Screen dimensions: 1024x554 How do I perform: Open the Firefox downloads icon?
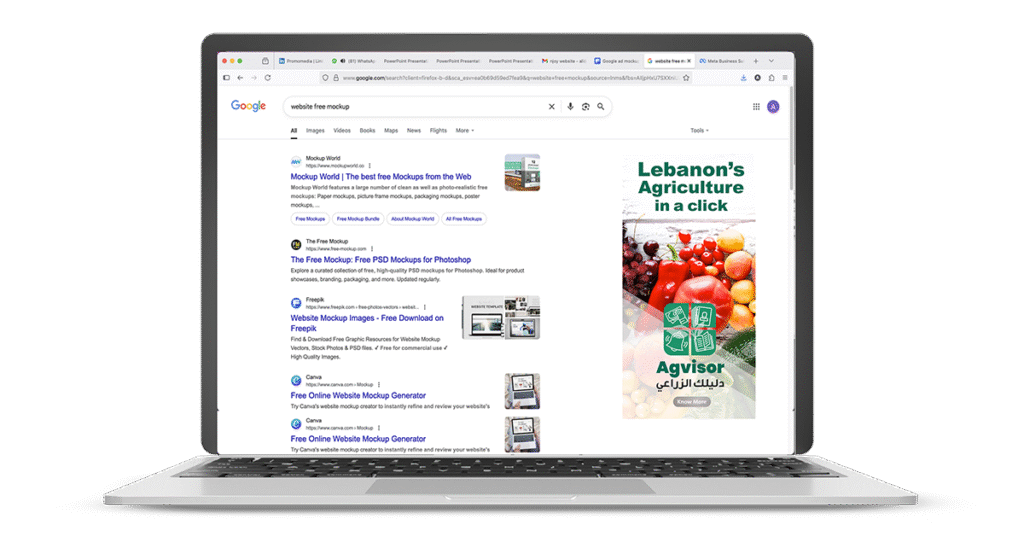tap(744, 78)
